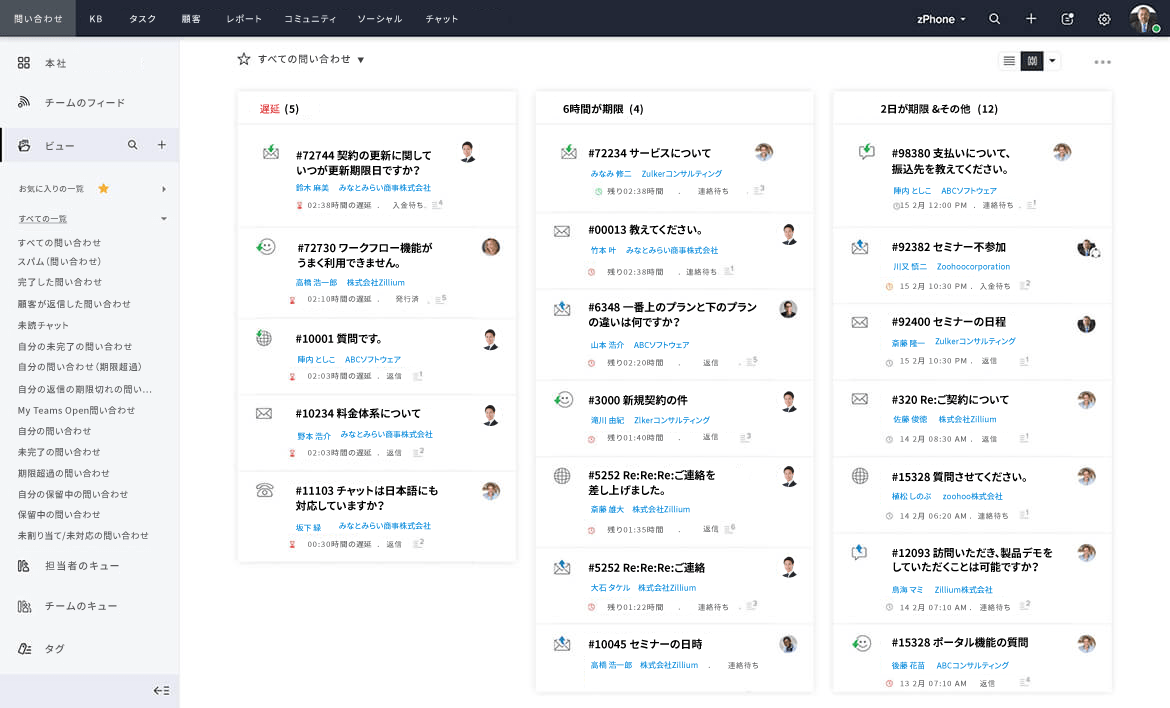Image resolution: width=1170 pixels, height=708 pixels.
Task: Star the すべての問い合わせ view as favorite
Action: (x=243, y=60)
